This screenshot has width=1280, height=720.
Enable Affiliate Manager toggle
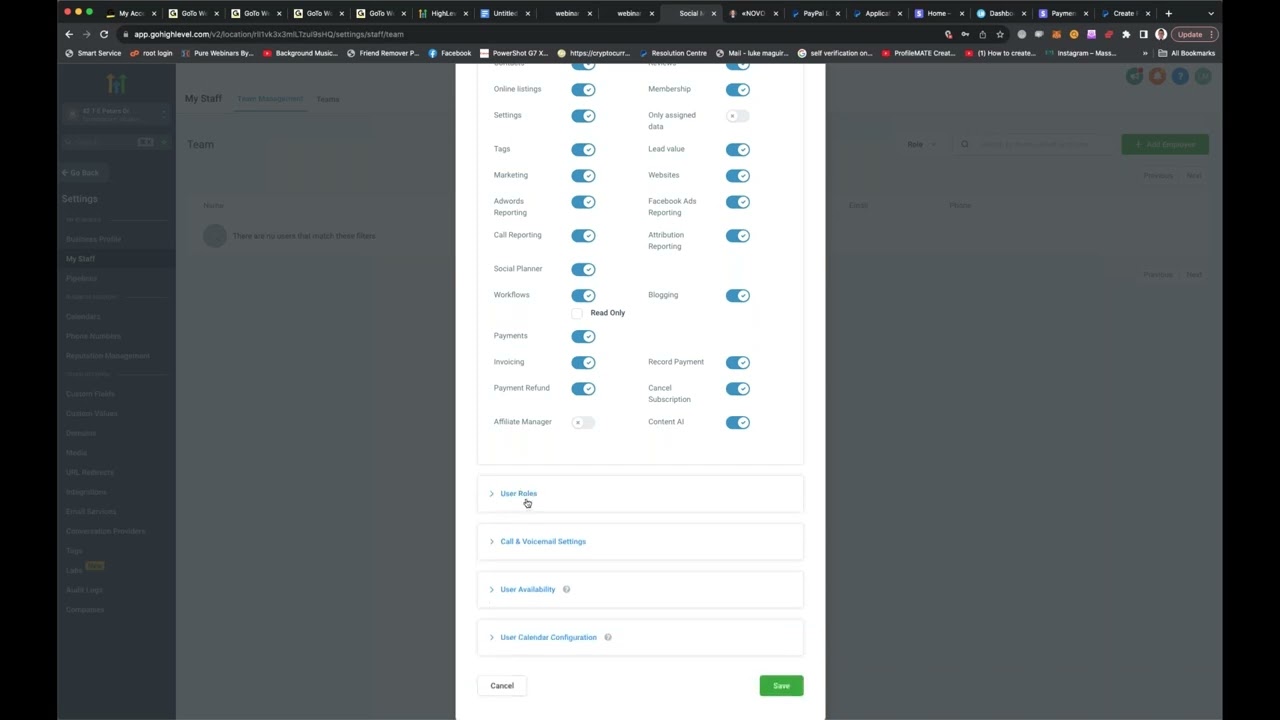[x=583, y=423]
